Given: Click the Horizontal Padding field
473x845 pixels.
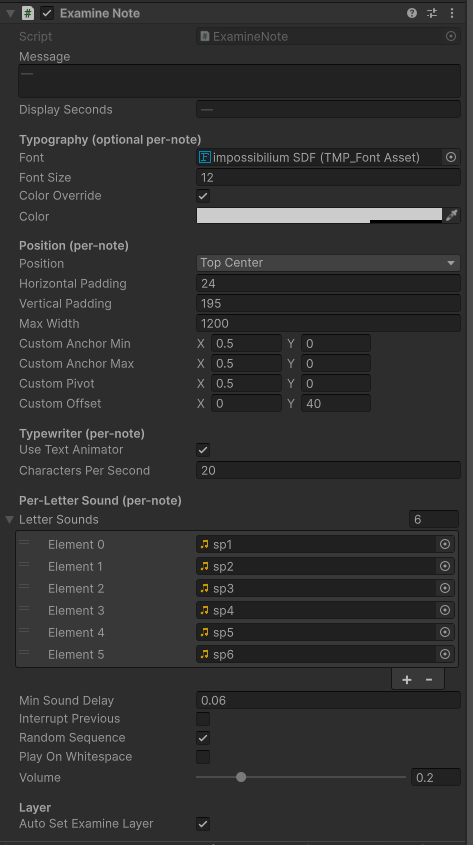Looking at the screenshot, I should [328, 283].
